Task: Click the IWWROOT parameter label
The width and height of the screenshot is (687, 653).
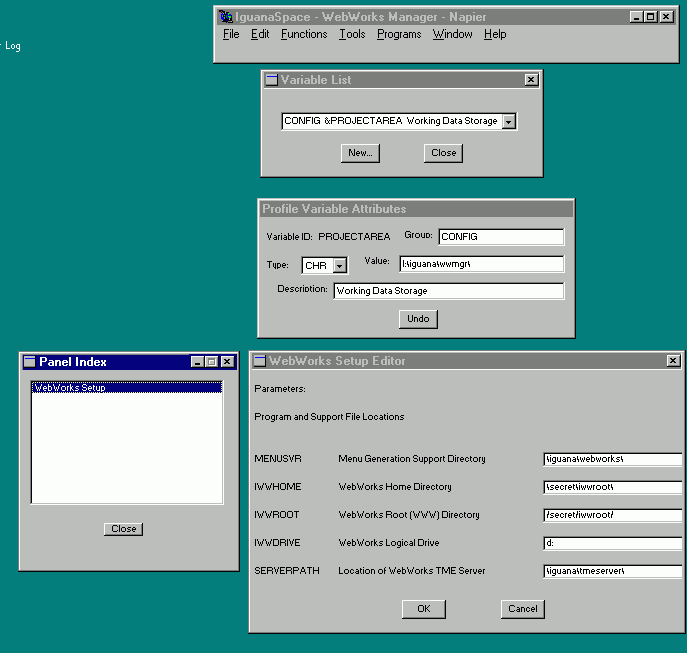Action: coord(277,515)
